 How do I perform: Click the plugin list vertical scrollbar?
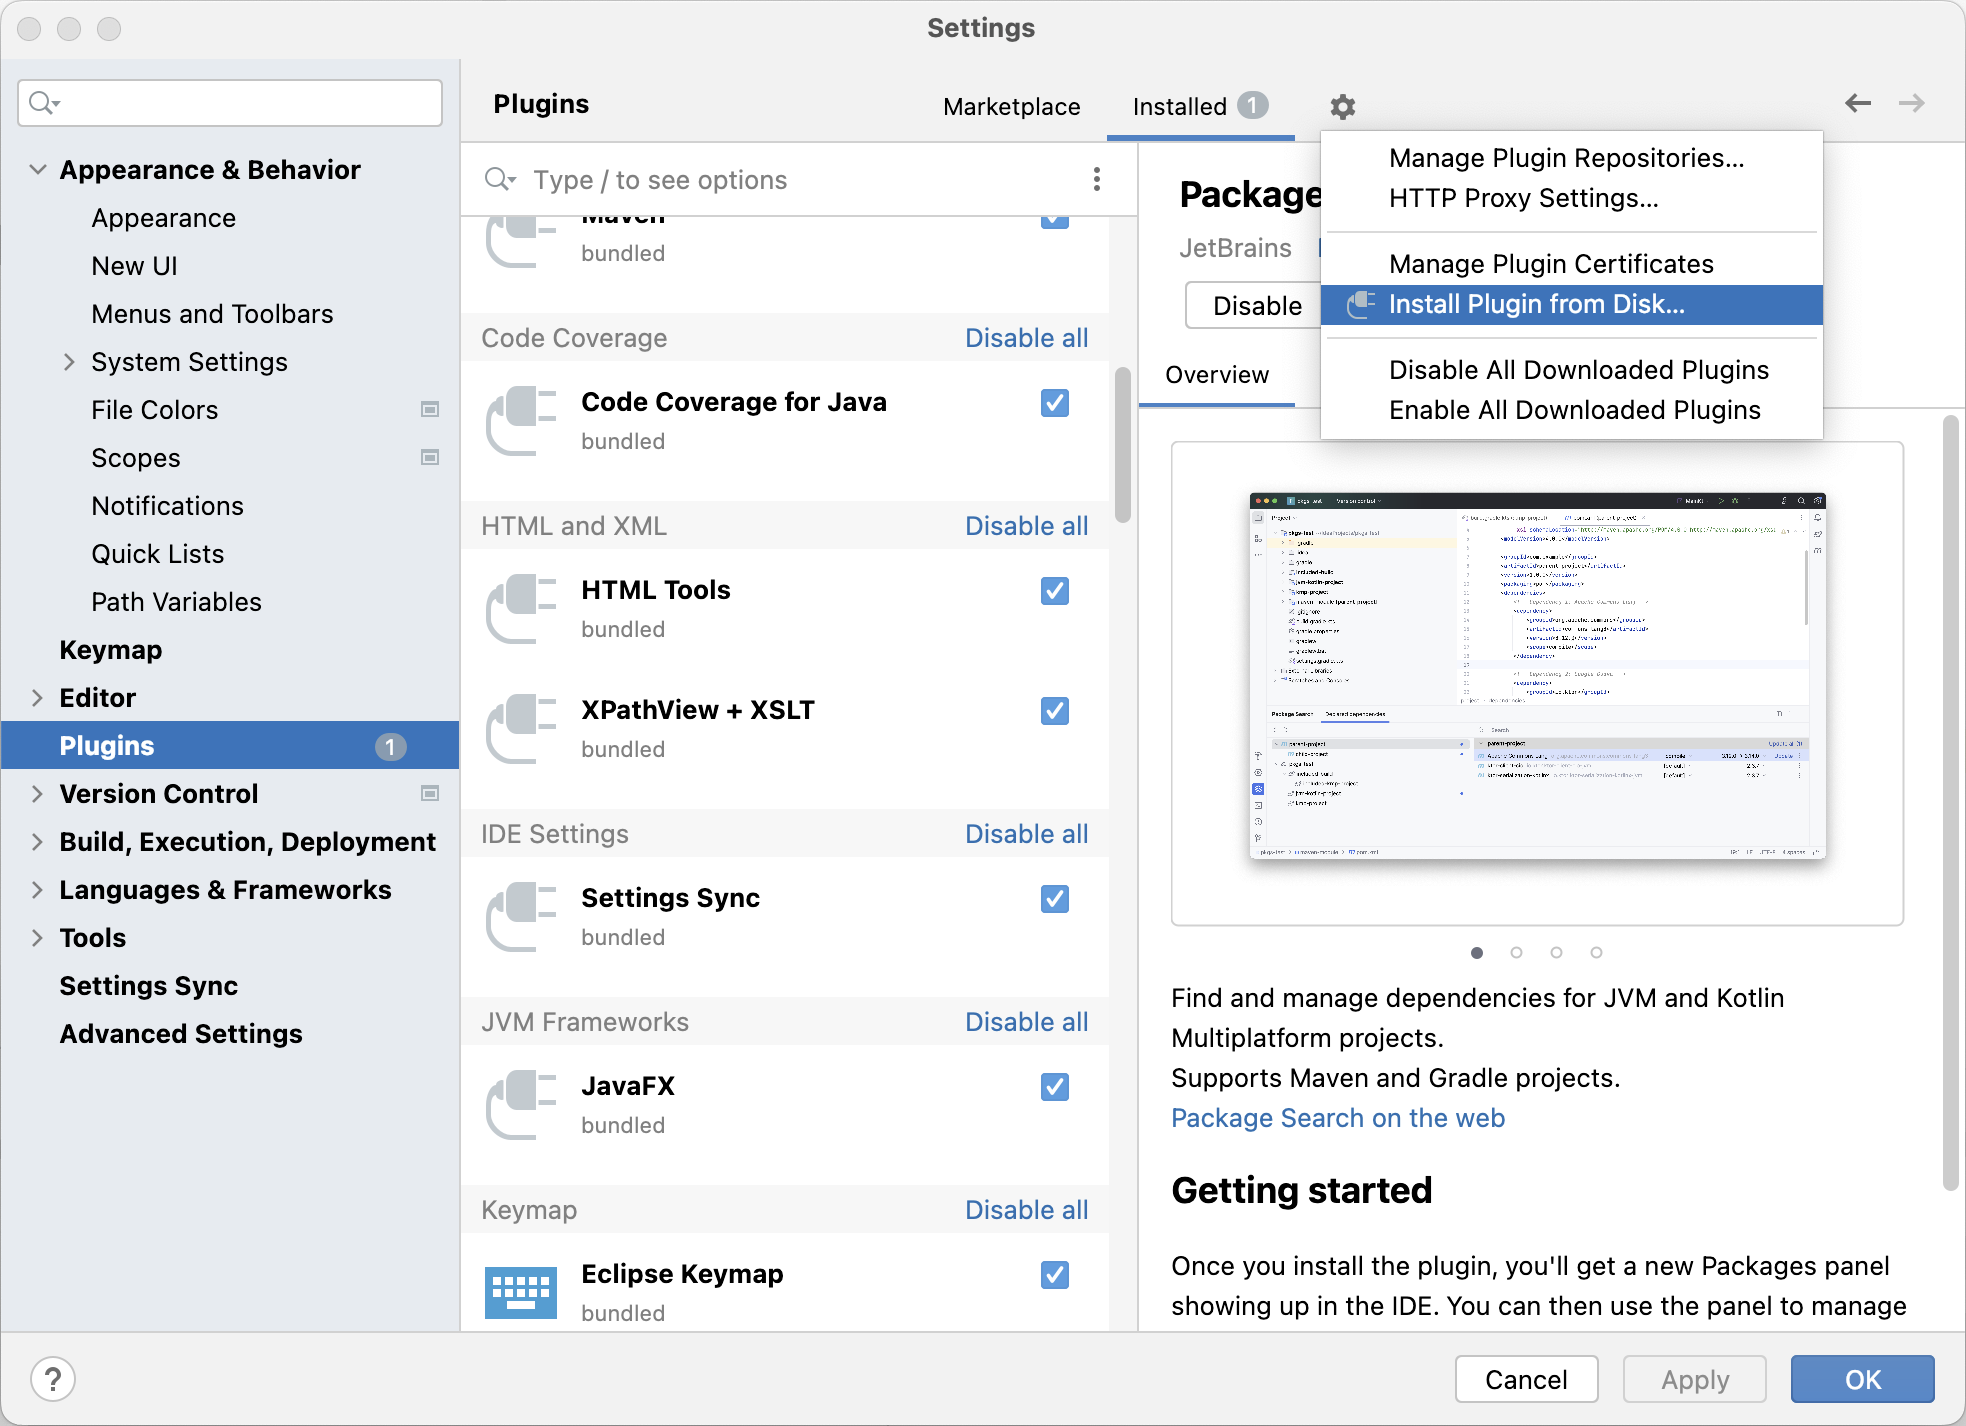point(1123,445)
